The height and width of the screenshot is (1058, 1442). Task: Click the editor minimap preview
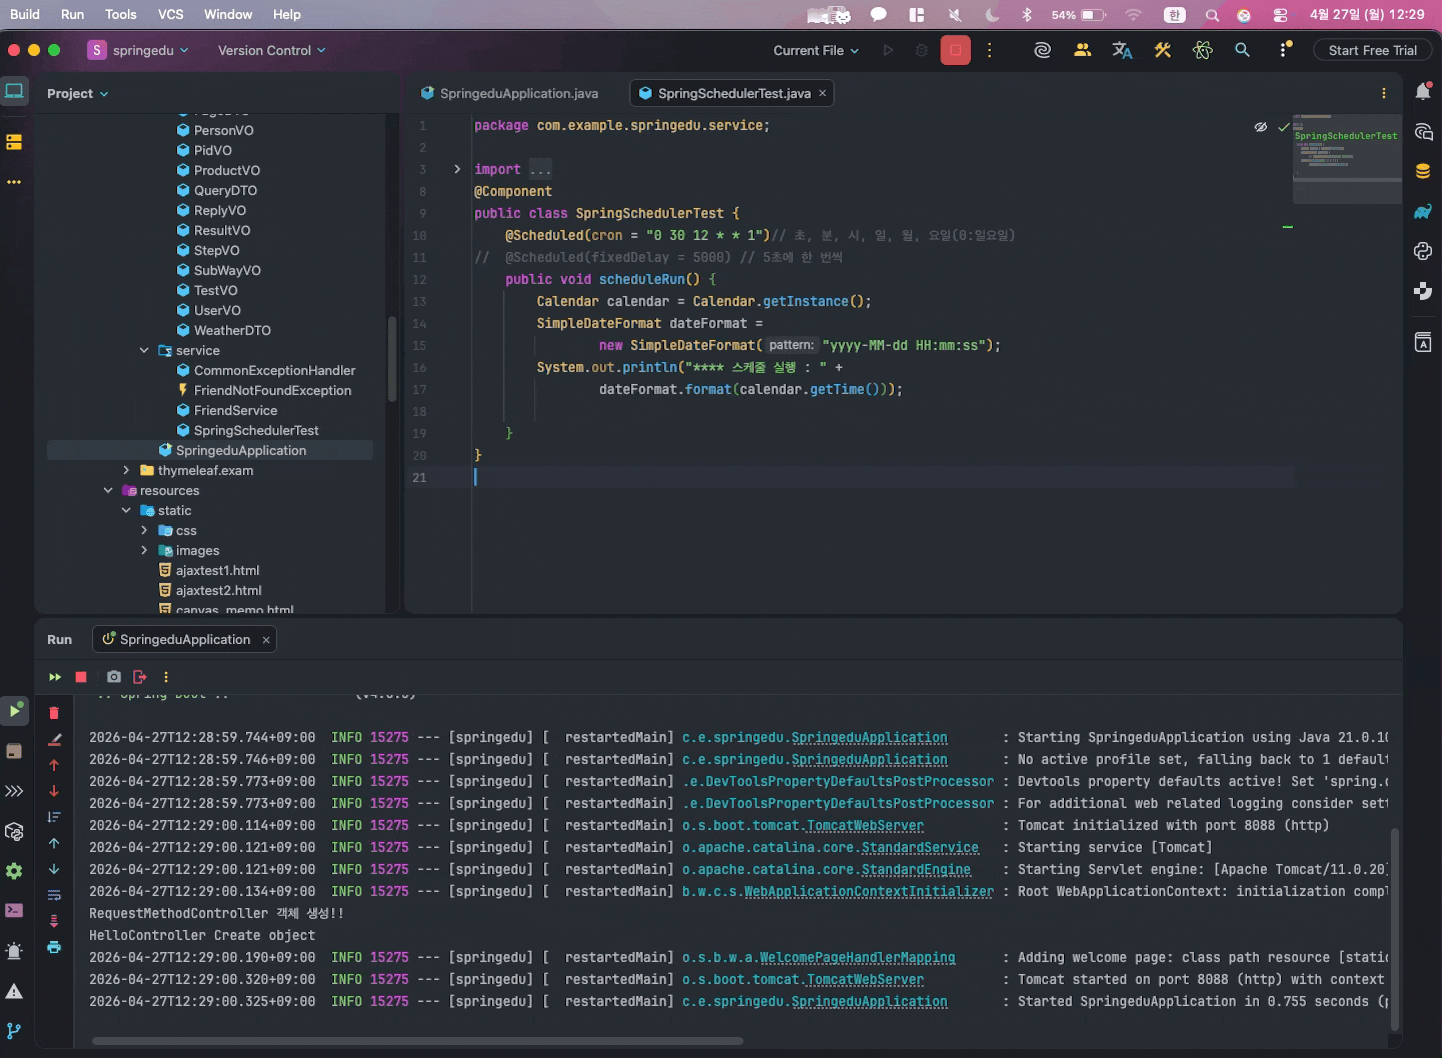tap(1347, 160)
